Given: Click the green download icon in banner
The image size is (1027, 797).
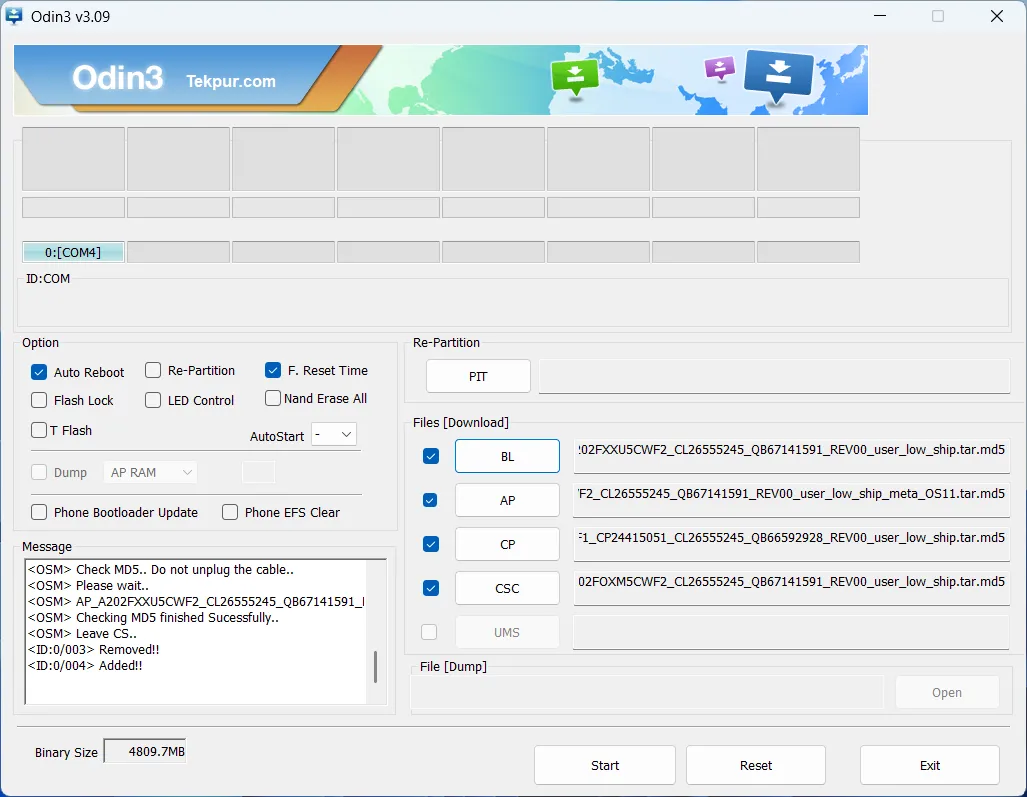Looking at the screenshot, I should tap(575, 76).
